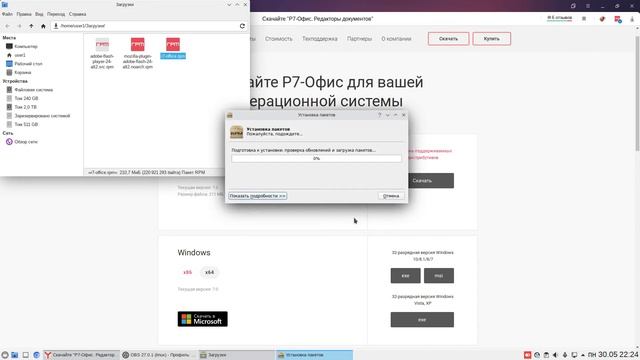Download the Windows msi installer
Viewport: 640px width, 360px height.
(x=439, y=276)
